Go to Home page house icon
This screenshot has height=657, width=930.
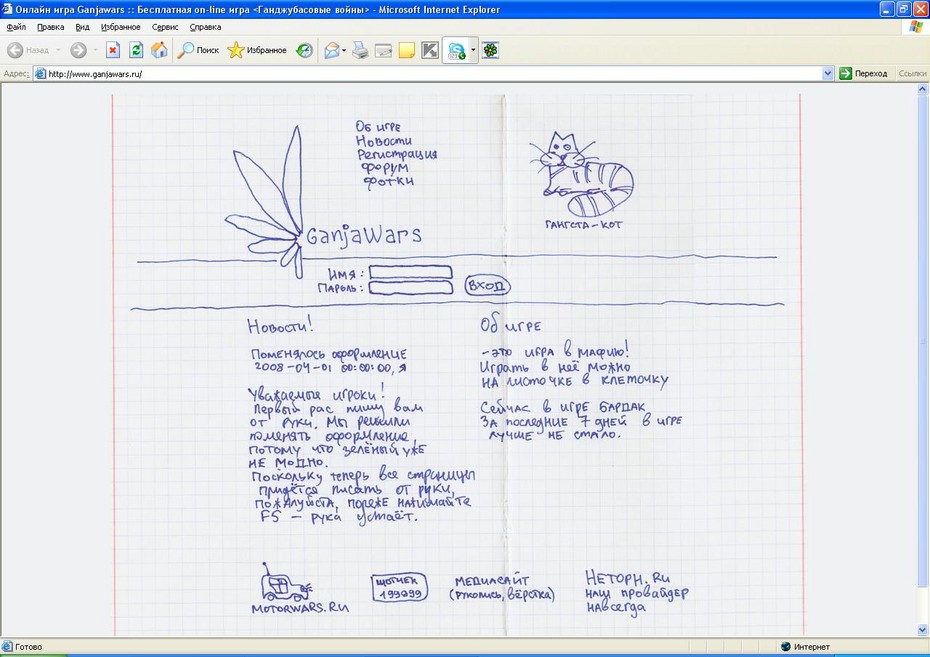pyautogui.click(x=159, y=50)
